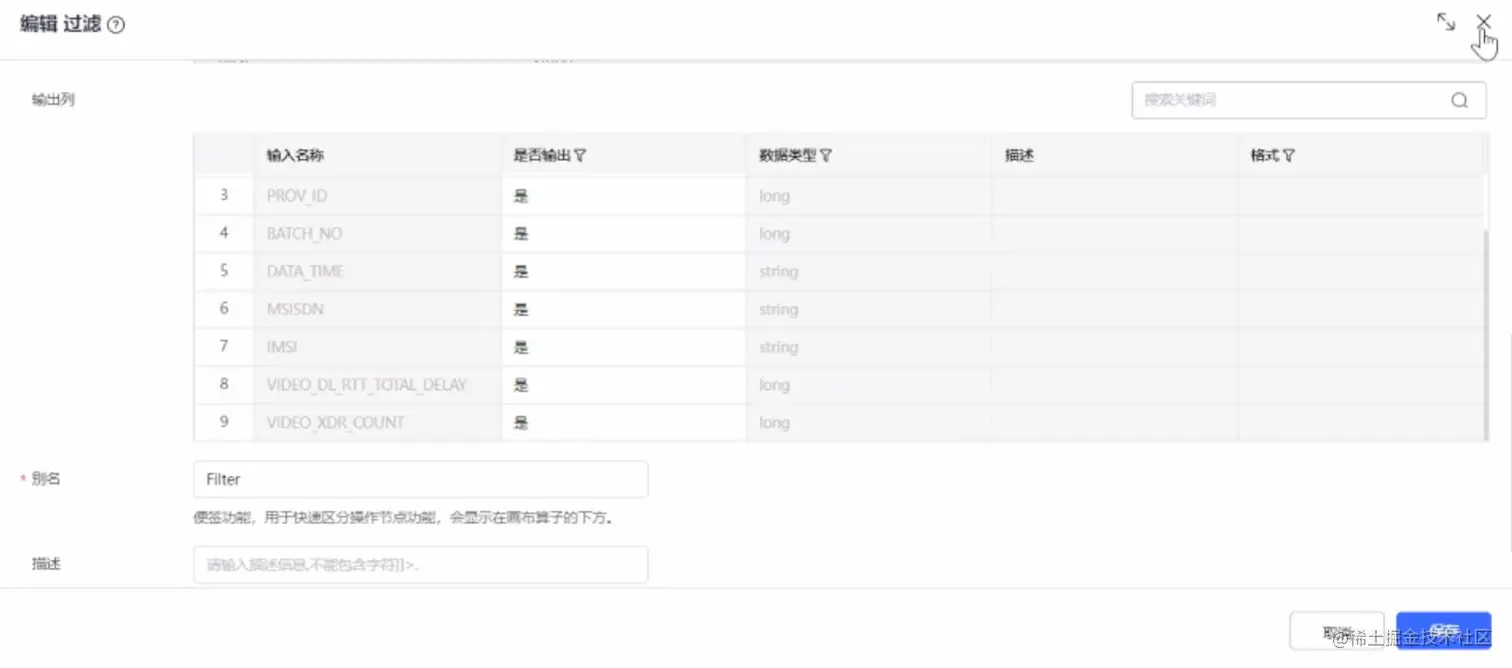This screenshot has width=1512, height=668.
Task: Click the blue 保存 save button
Action: [x=1444, y=631]
